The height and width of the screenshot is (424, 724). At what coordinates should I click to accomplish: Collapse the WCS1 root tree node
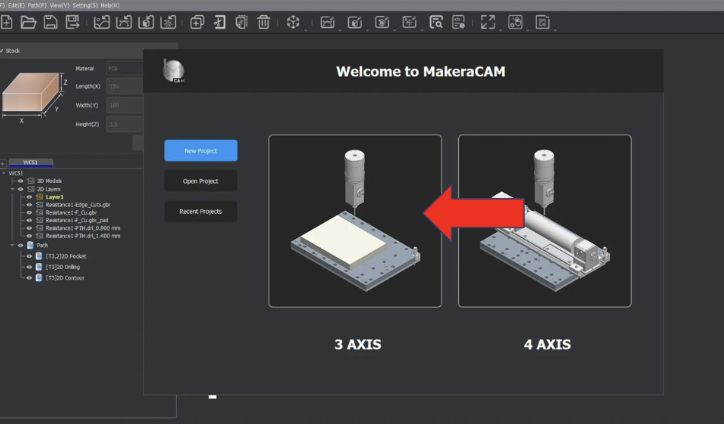(4, 172)
